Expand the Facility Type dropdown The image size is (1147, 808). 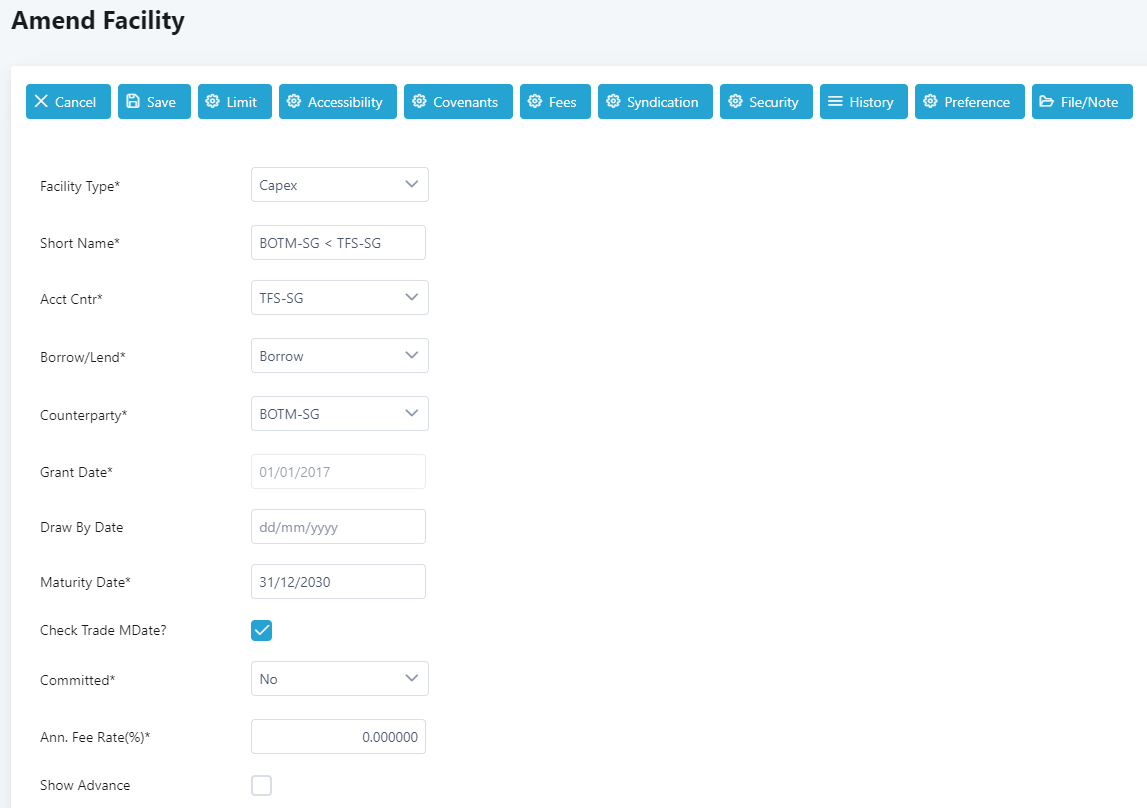(x=339, y=185)
